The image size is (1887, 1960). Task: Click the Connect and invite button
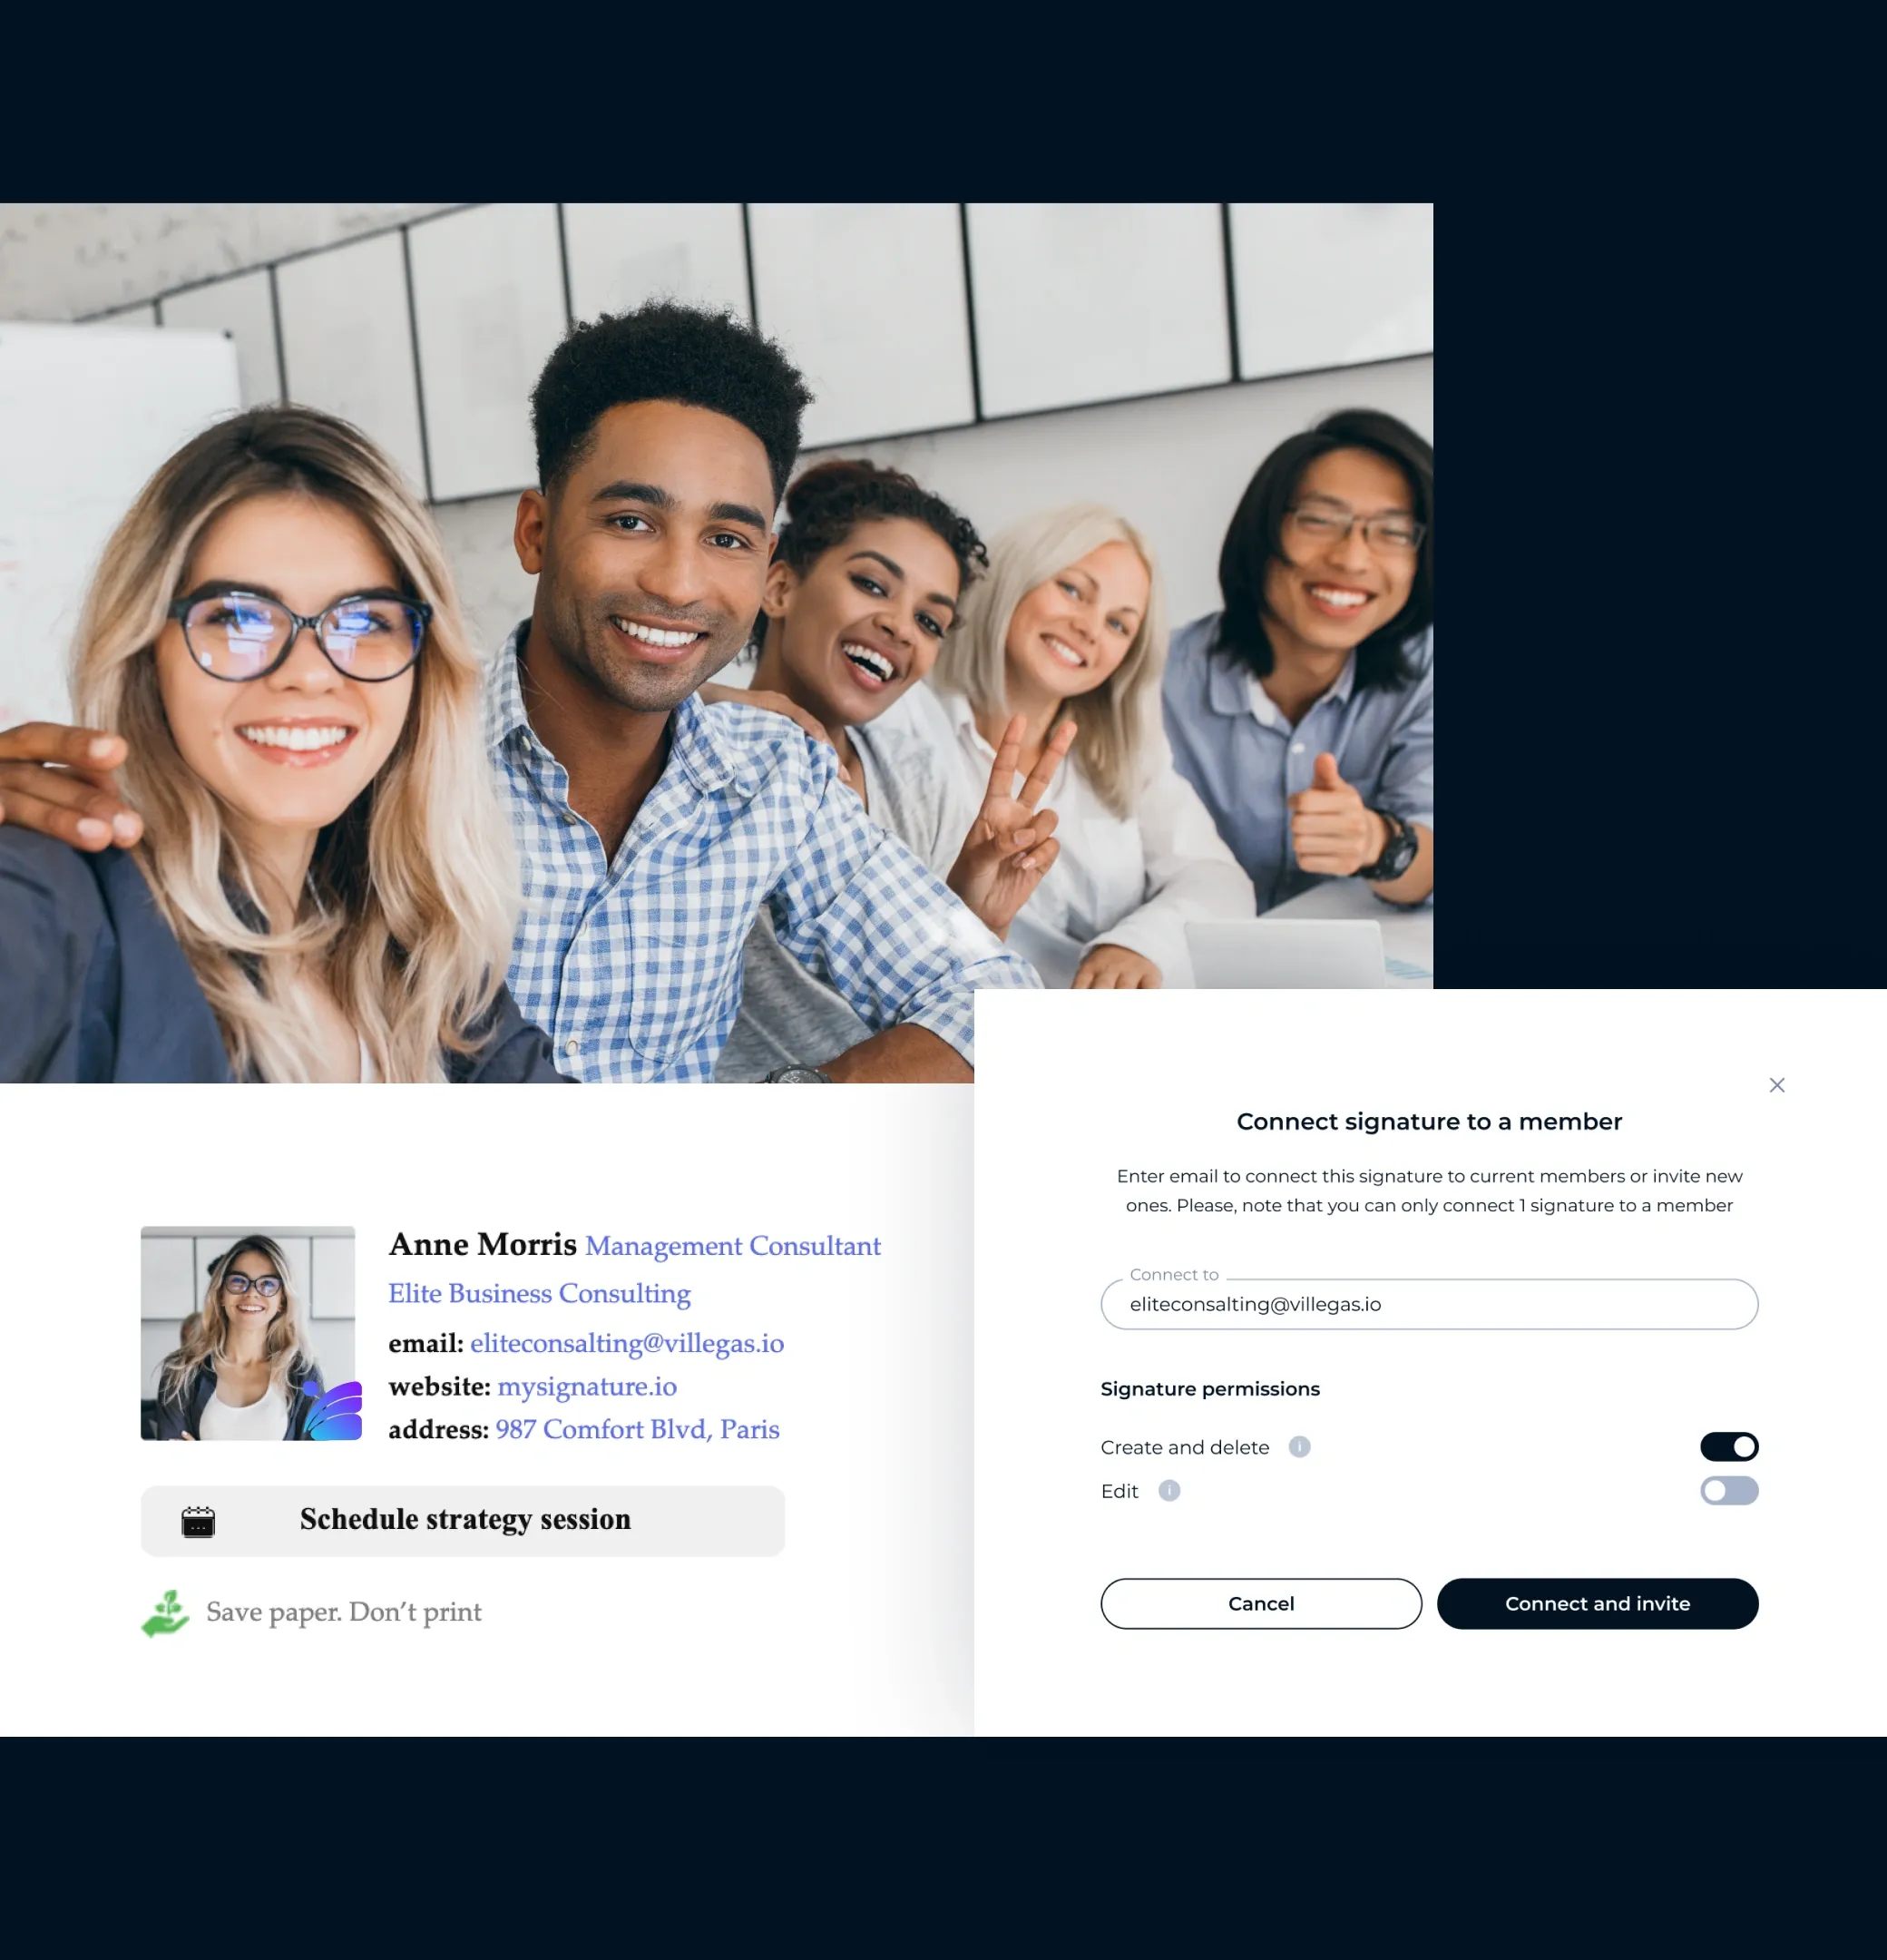1597,1603
